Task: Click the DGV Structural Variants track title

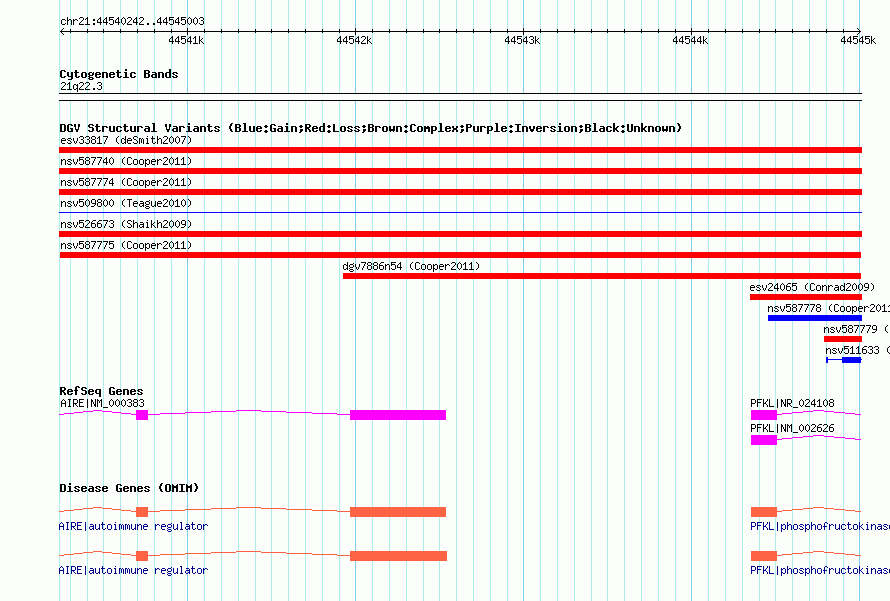Action: 371,128
